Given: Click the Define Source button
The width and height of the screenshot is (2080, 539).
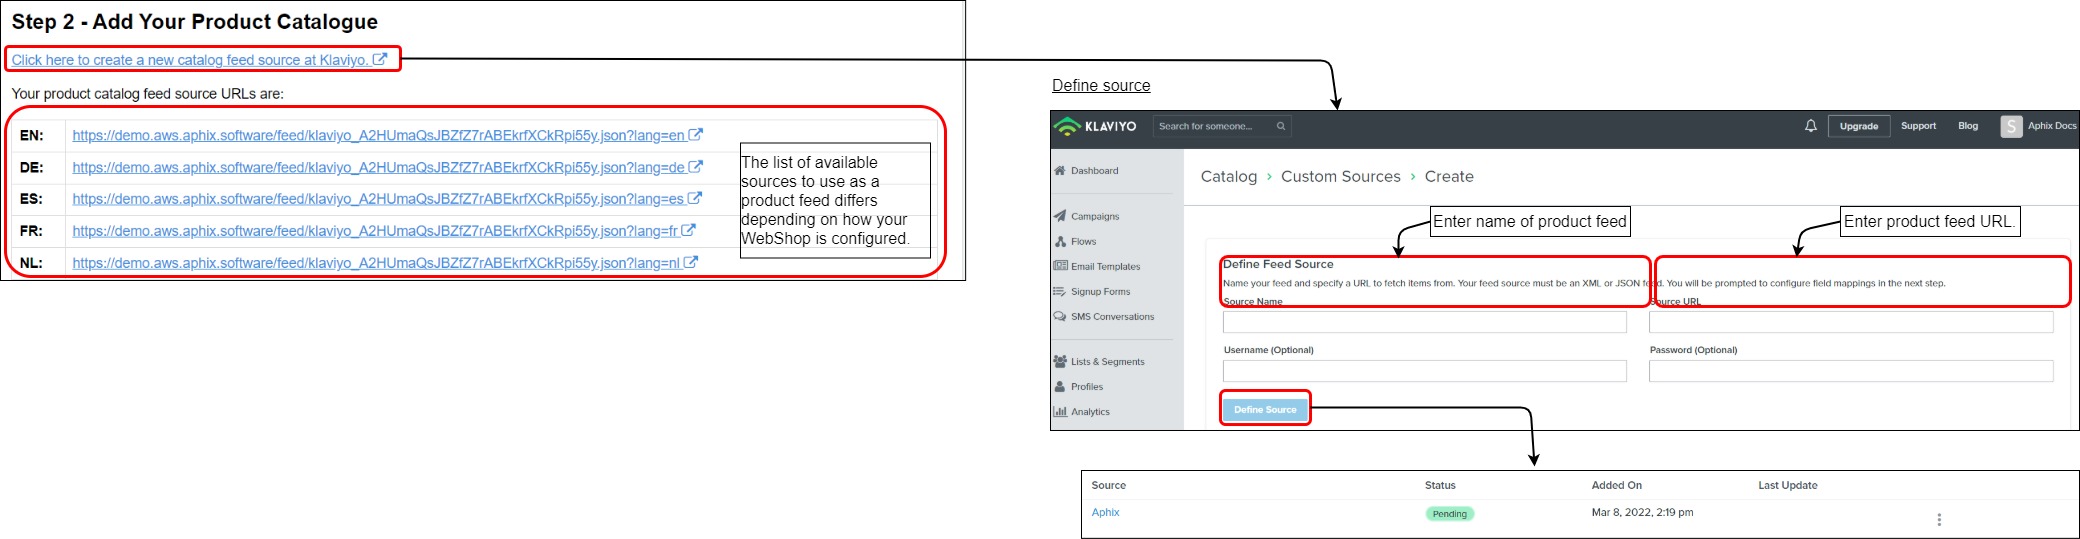Looking at the screenshot, I should click(1264, 409).
